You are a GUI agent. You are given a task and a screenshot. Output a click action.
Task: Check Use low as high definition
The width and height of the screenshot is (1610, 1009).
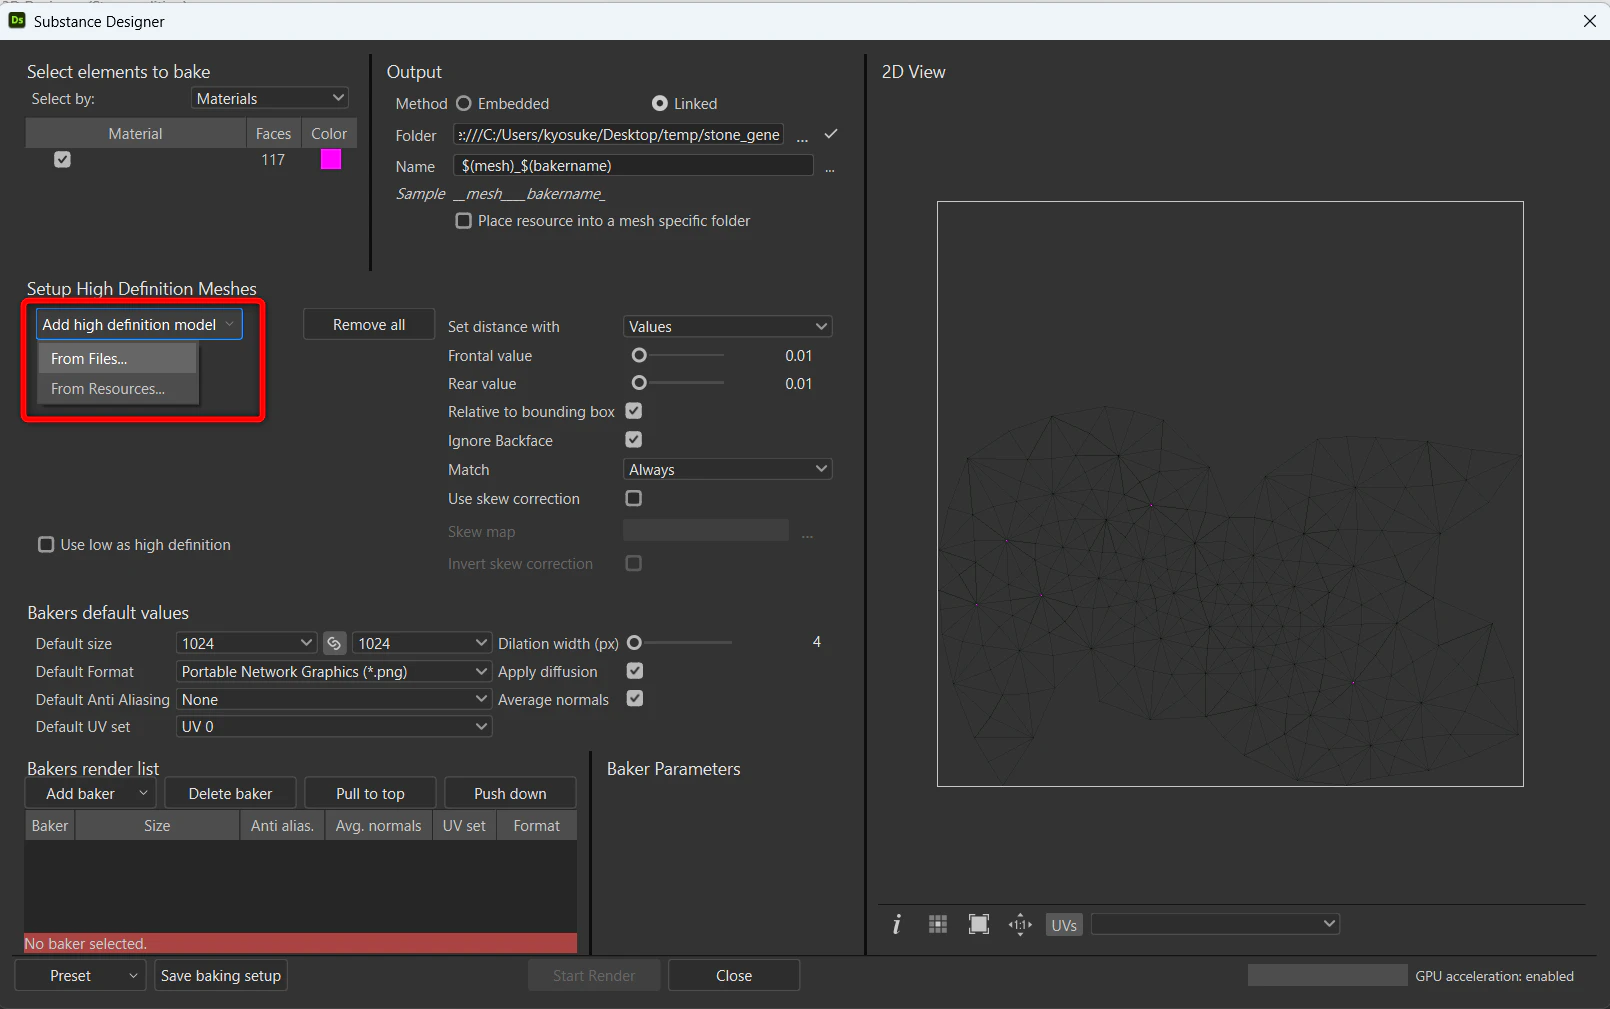point(46,545)
